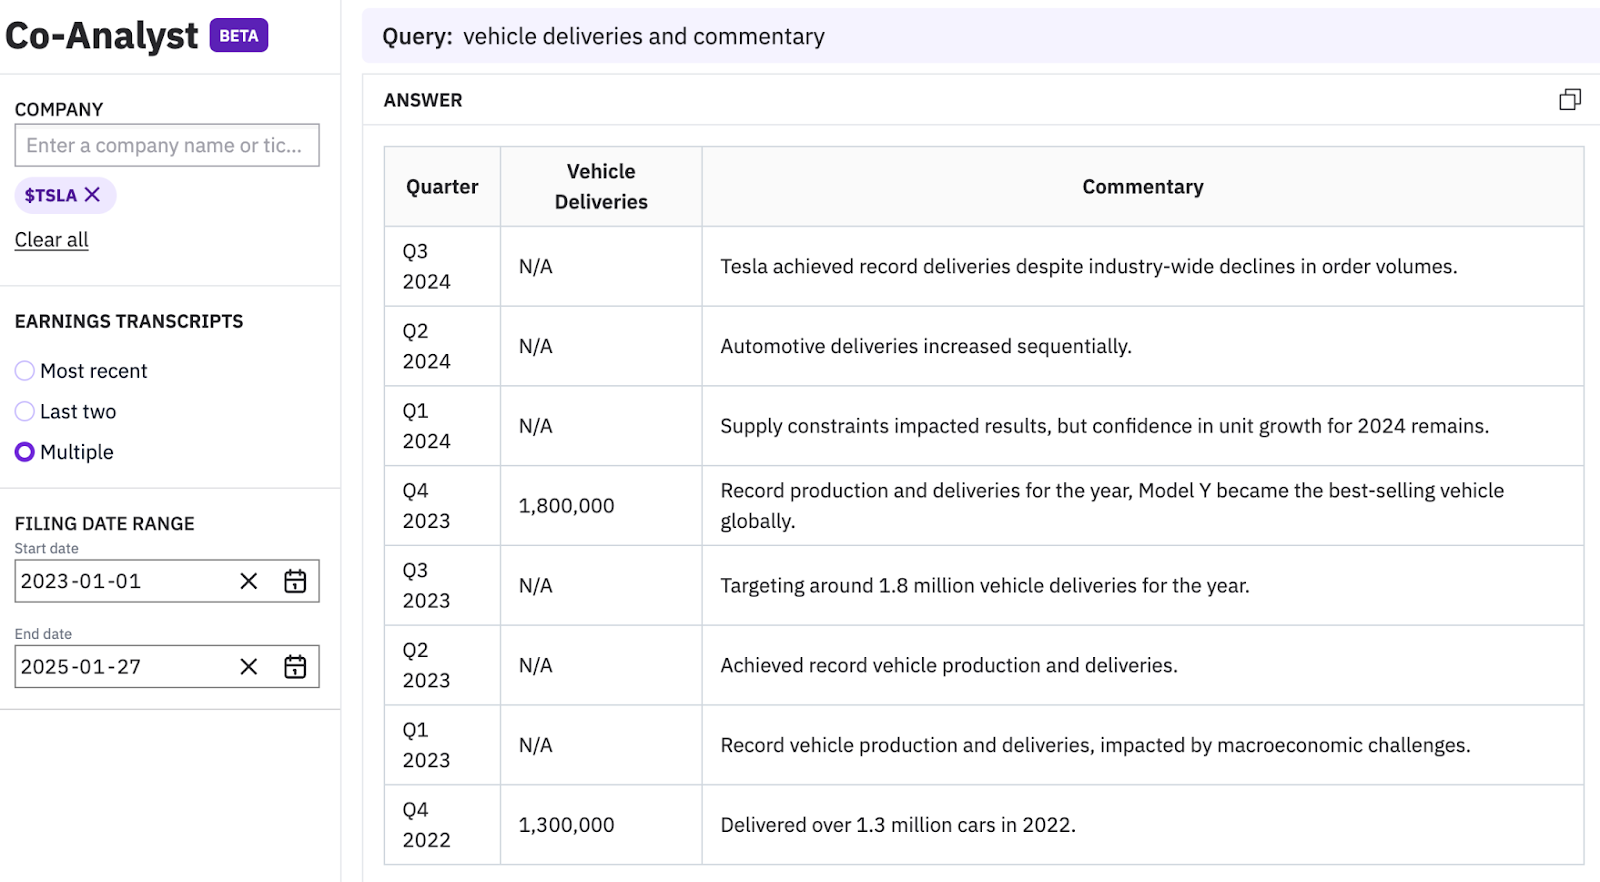Click the Clear all link
Image resolution: width=1600 pixels, height=882 pixels.
52,240
